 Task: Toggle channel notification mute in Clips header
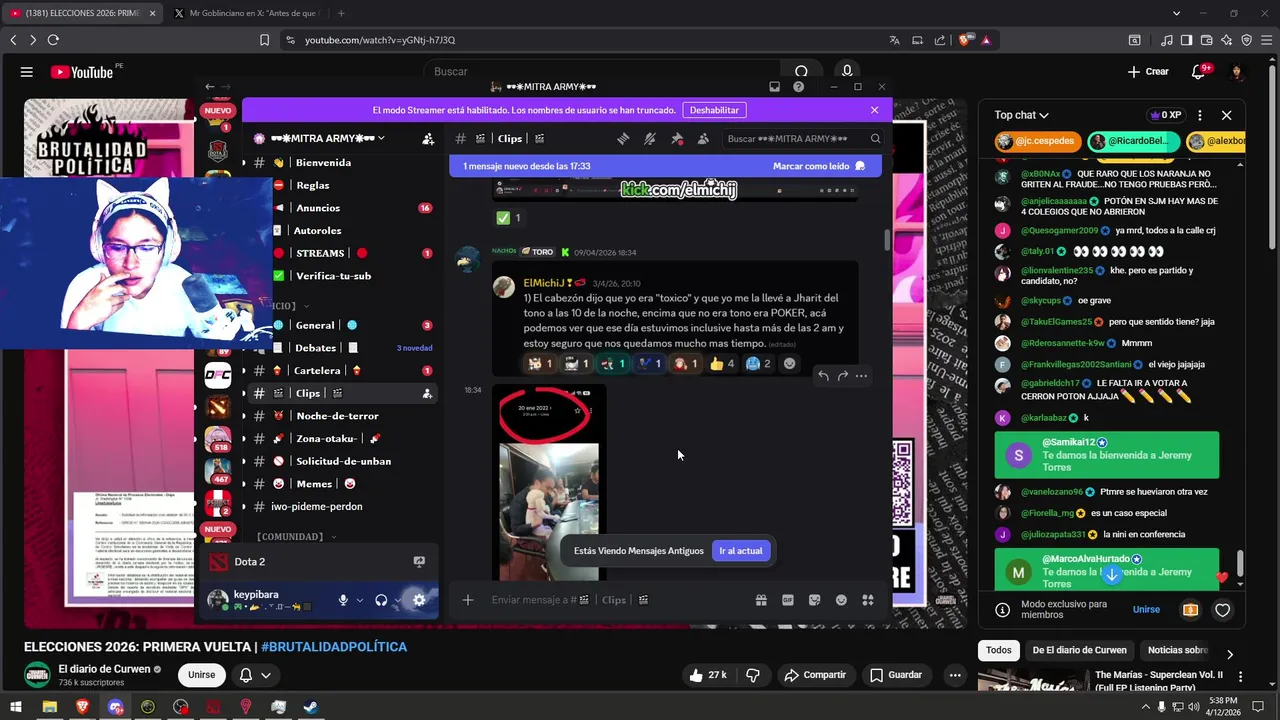(x=650, y=139)
